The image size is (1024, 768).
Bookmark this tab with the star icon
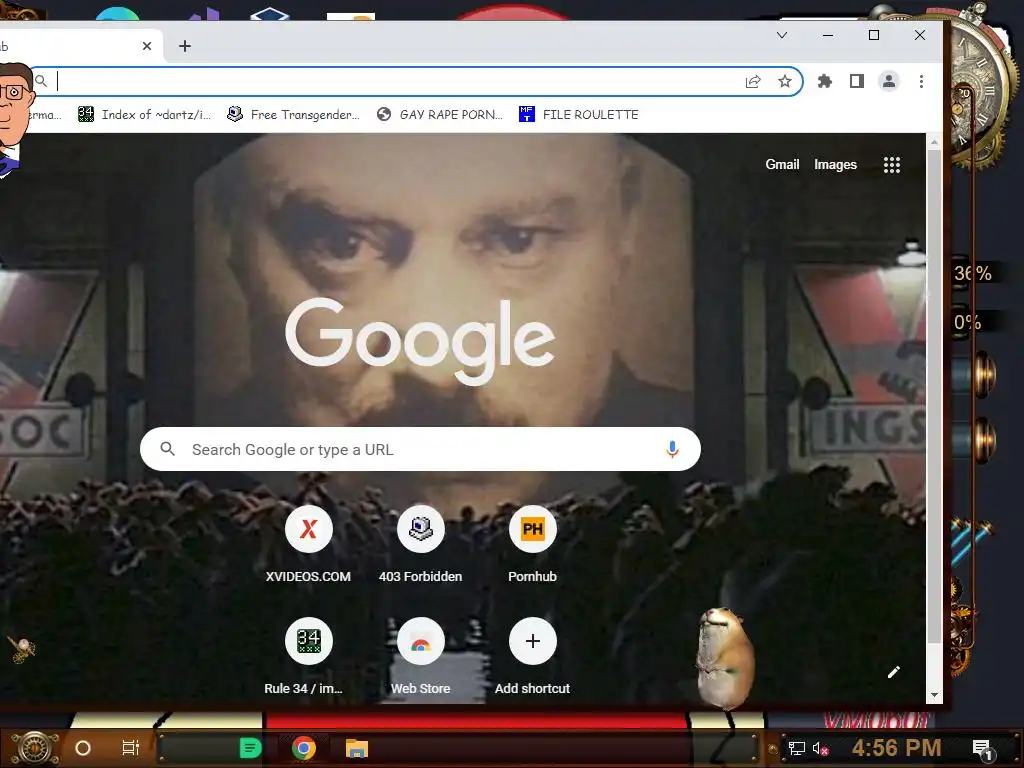coord(785,81)
